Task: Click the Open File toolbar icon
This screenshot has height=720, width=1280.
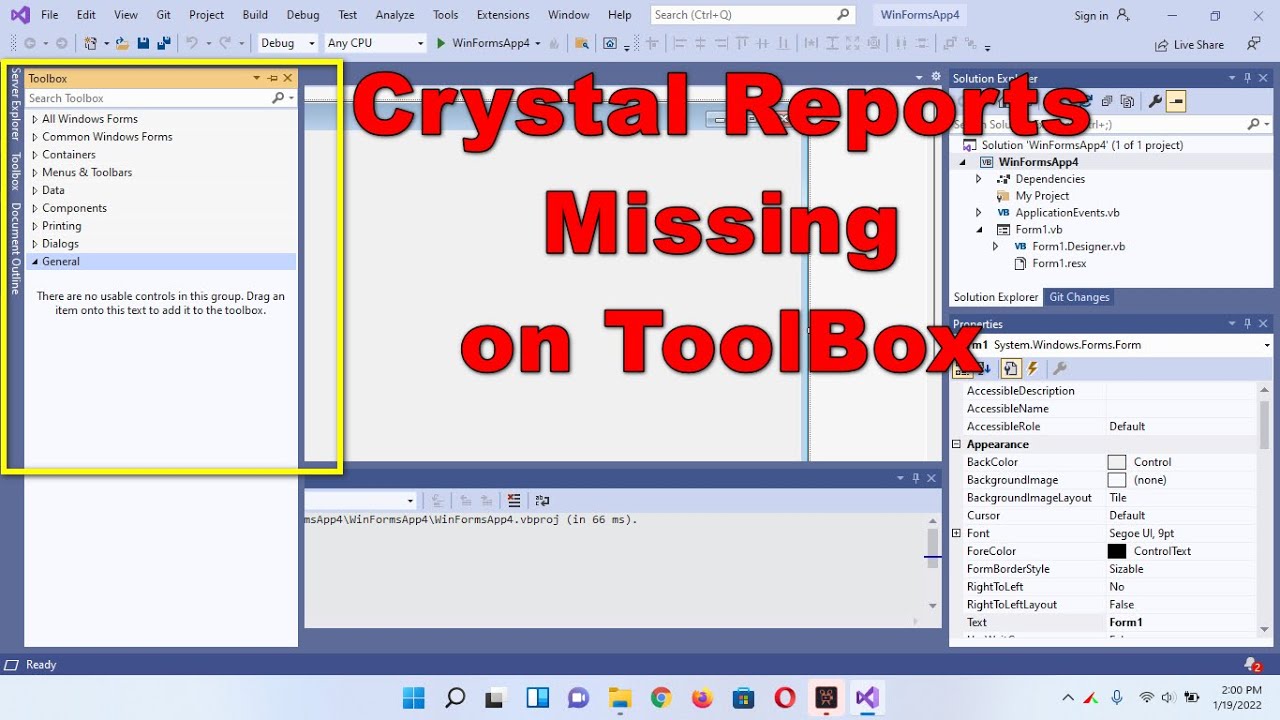Action: pos(122,43)
